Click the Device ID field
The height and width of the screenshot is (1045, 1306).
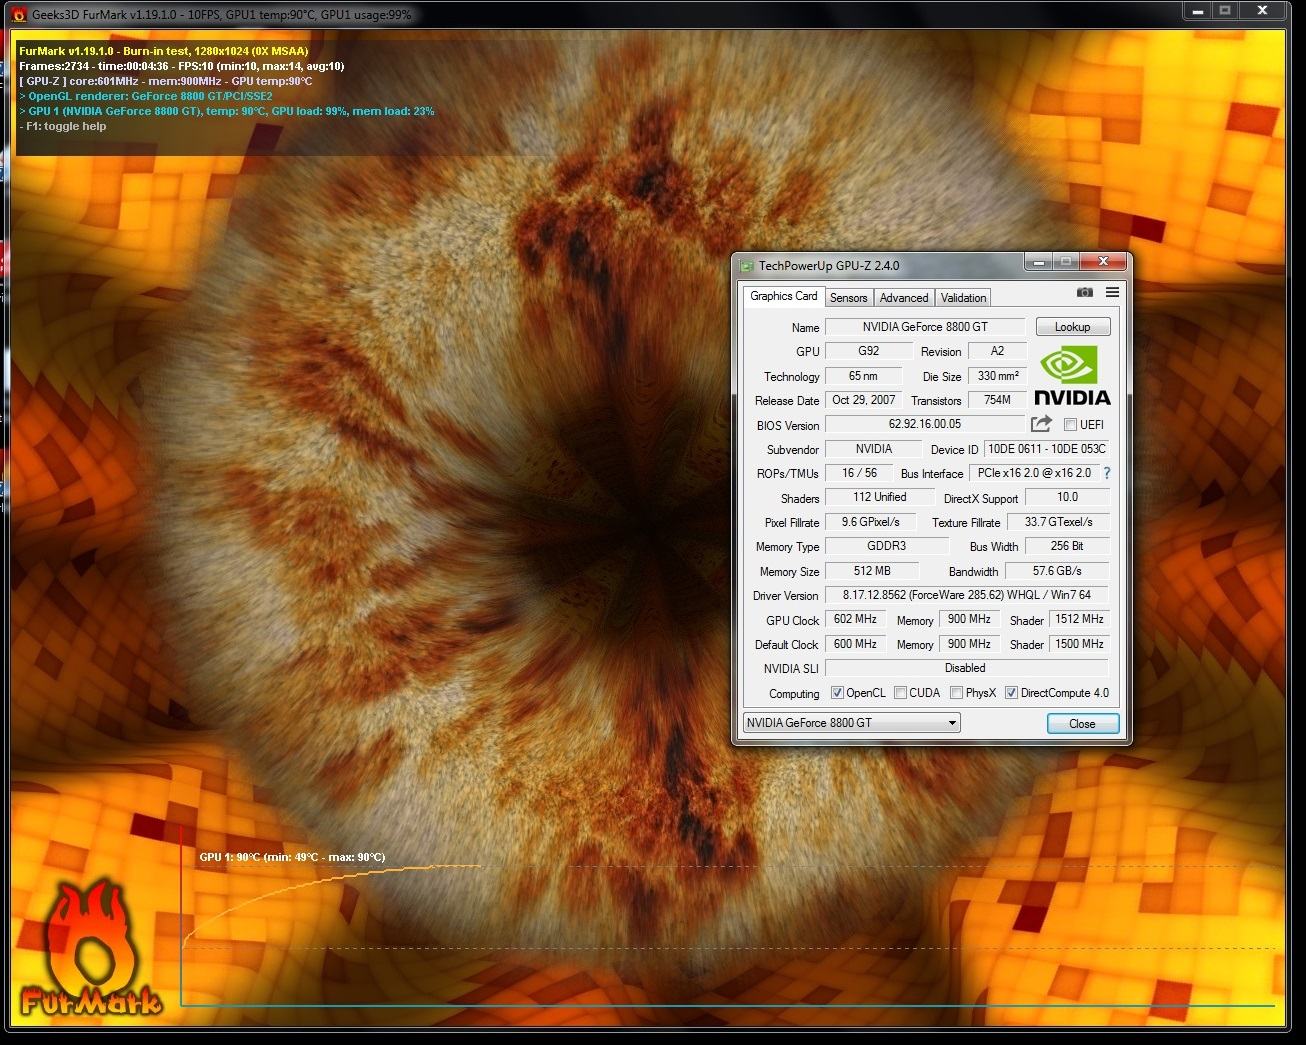tap(1046, 449)
